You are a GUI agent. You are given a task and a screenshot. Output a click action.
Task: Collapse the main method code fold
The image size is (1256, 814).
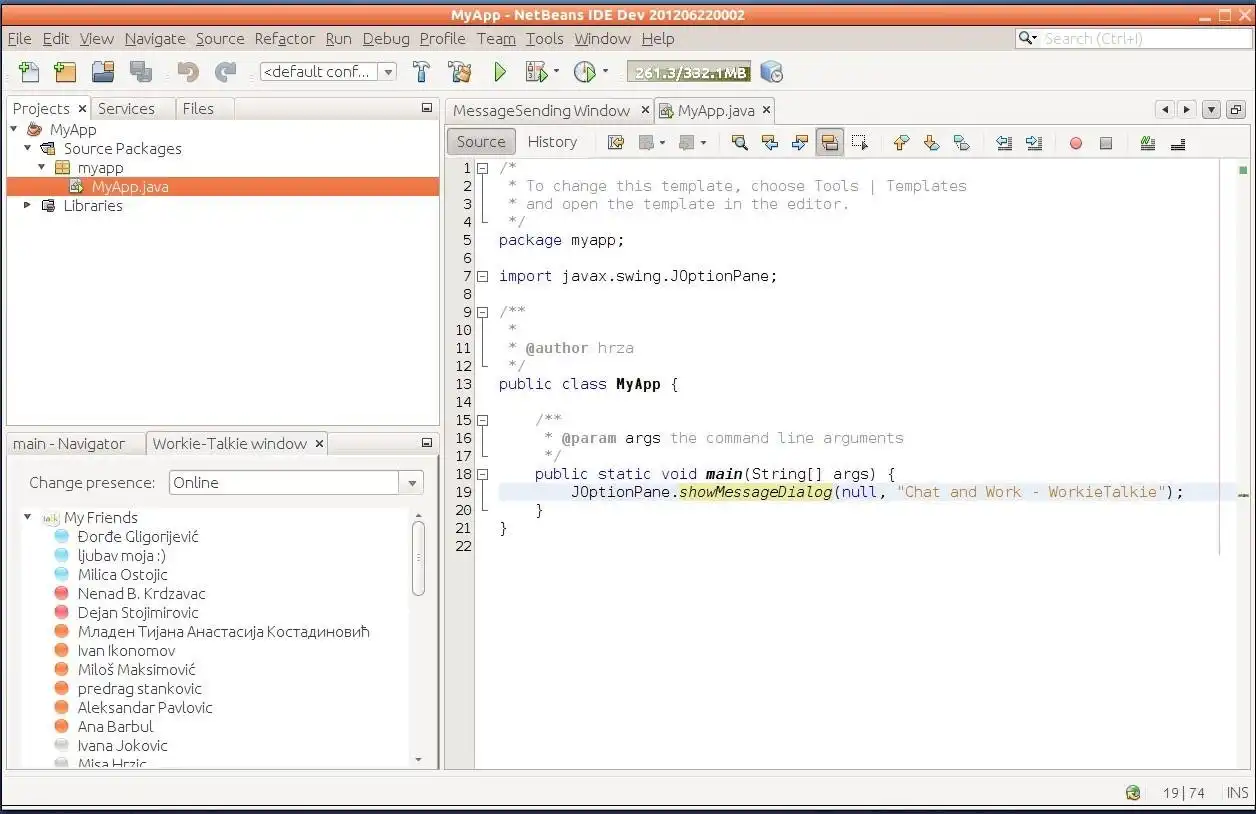pyautogui.click(x=482, y=474)
